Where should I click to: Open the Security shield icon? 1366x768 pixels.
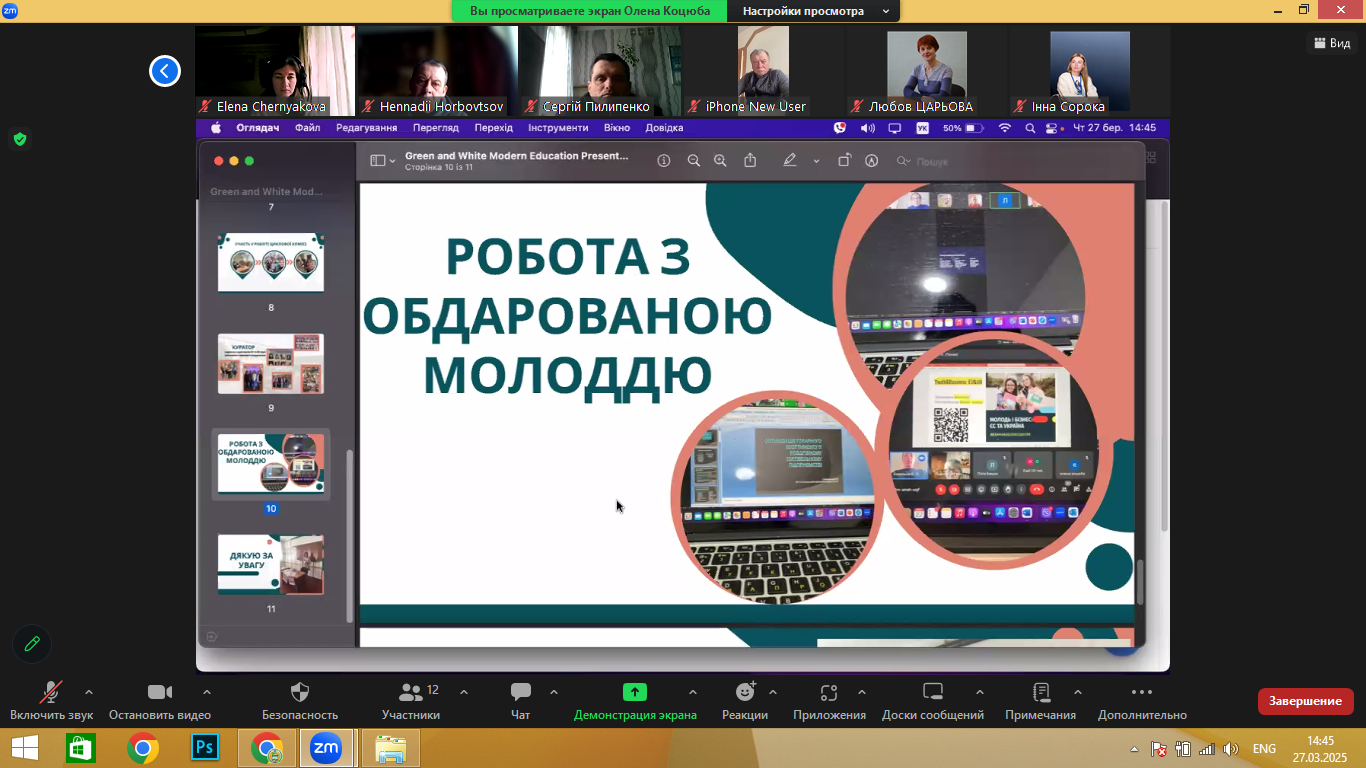pos(299,693)
